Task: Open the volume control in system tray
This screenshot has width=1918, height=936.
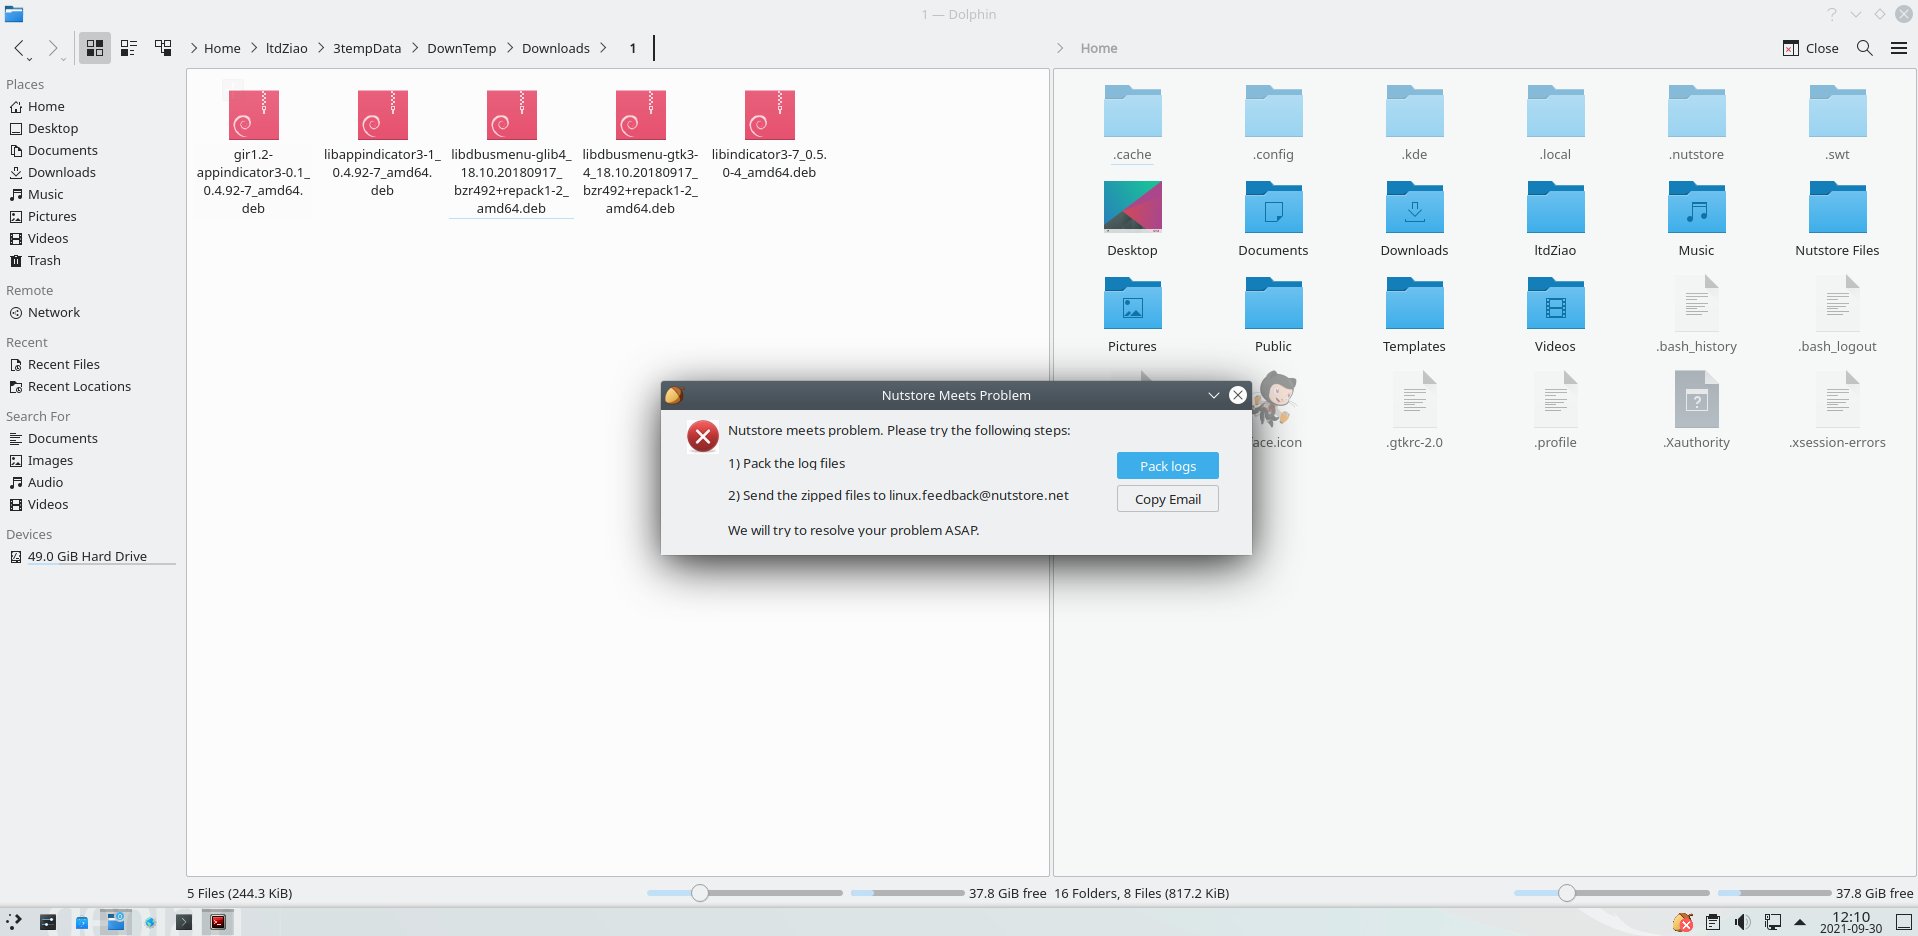Action: [1742, 922]
